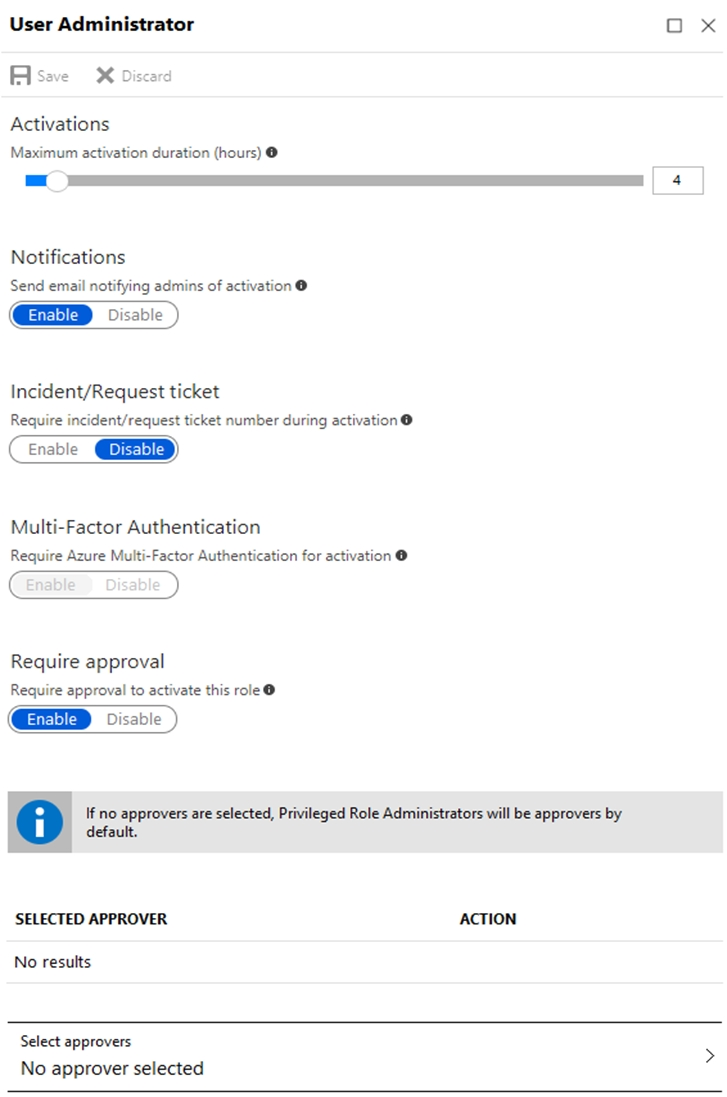Click the activation duration slider handle
727x1097 pixels.
click(x=57, y=181)
